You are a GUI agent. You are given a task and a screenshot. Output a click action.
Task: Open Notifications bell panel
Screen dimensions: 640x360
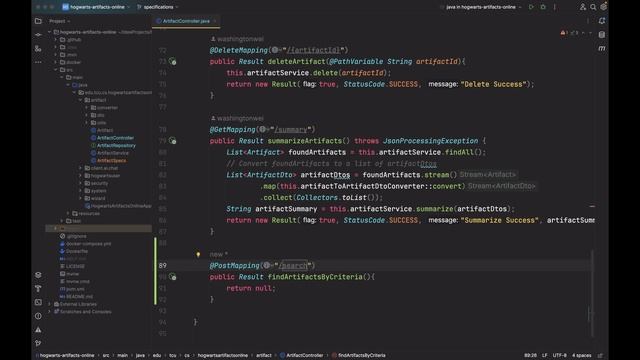(x=602, y=21)
